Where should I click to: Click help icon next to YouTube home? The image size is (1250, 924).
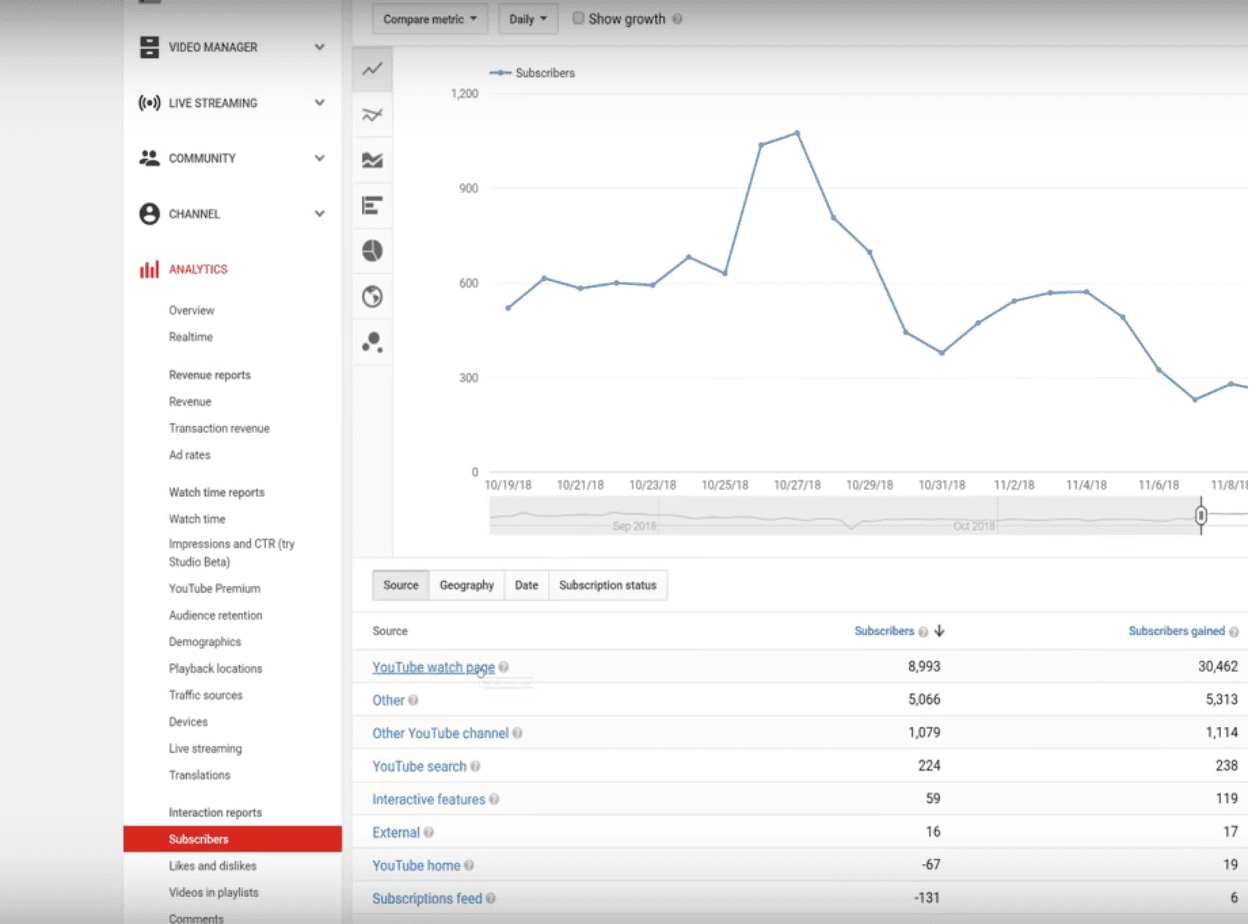point(469,866)
